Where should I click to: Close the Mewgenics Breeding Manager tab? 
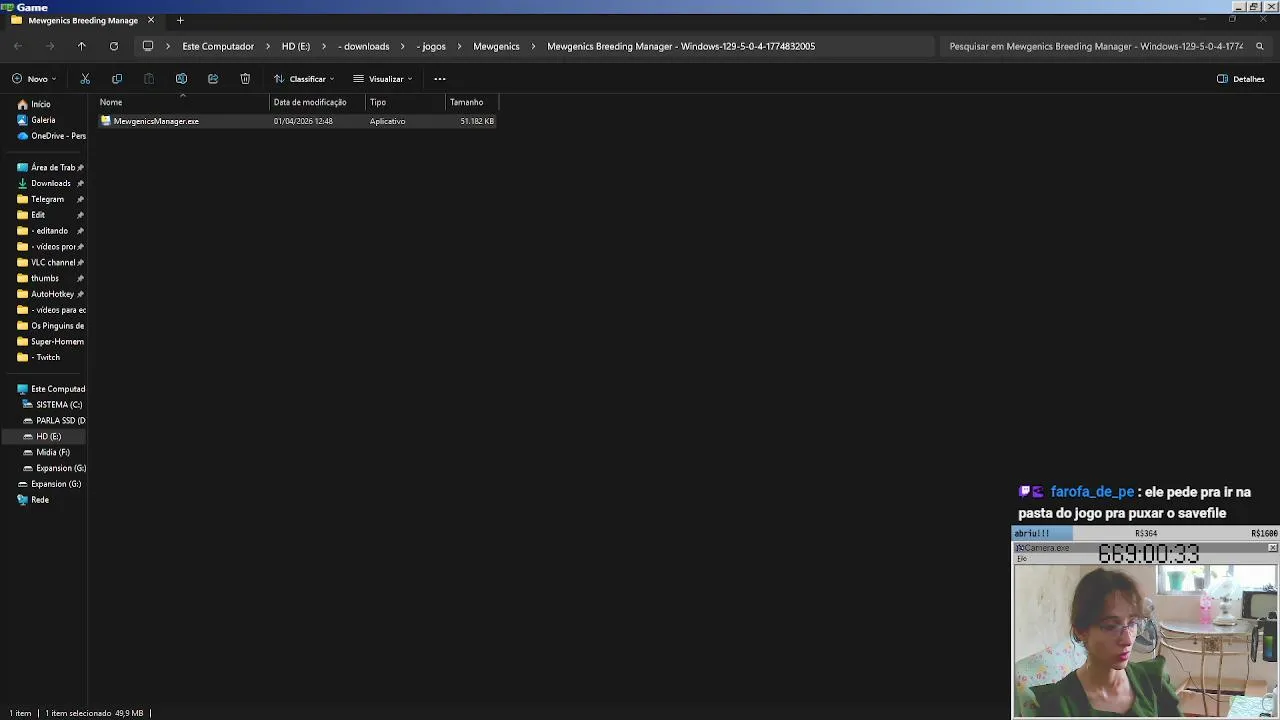tap(151, 20)
